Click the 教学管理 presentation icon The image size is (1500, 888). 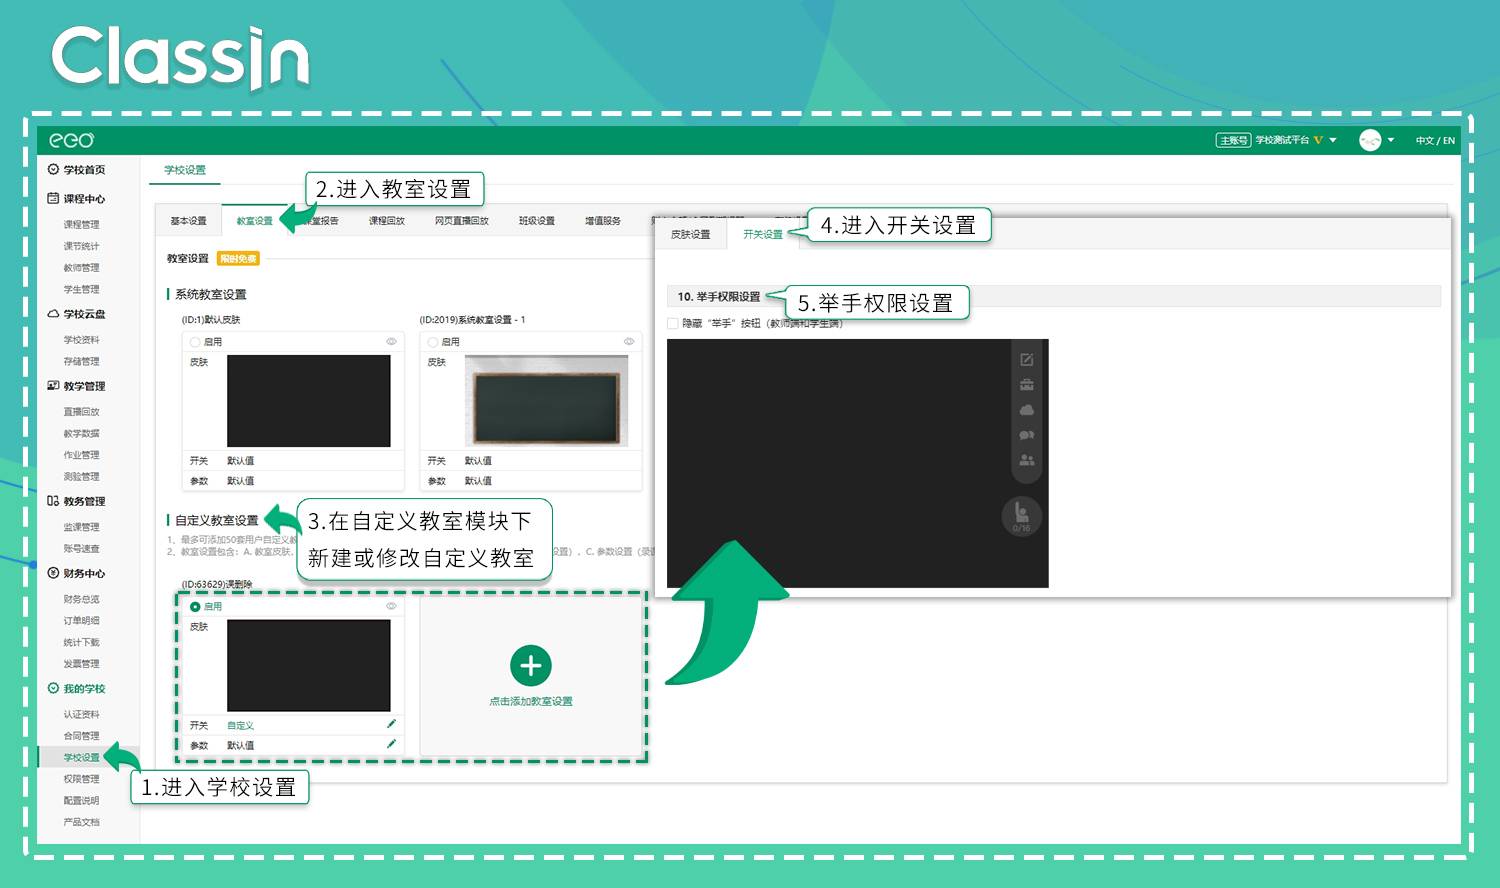[x=53, y=385]
